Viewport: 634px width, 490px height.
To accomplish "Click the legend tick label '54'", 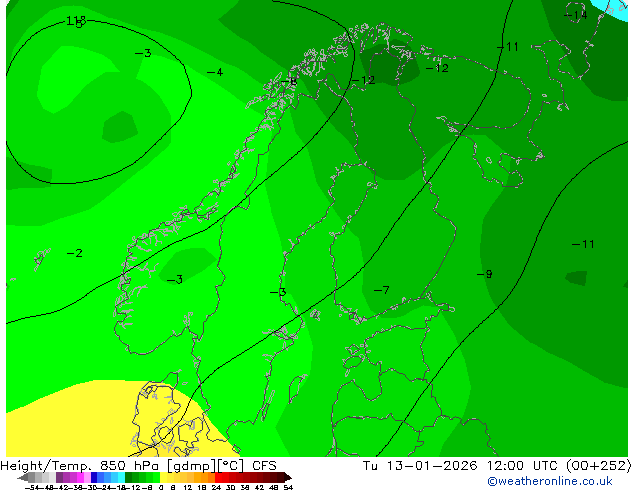I will [x=287, y=487].
